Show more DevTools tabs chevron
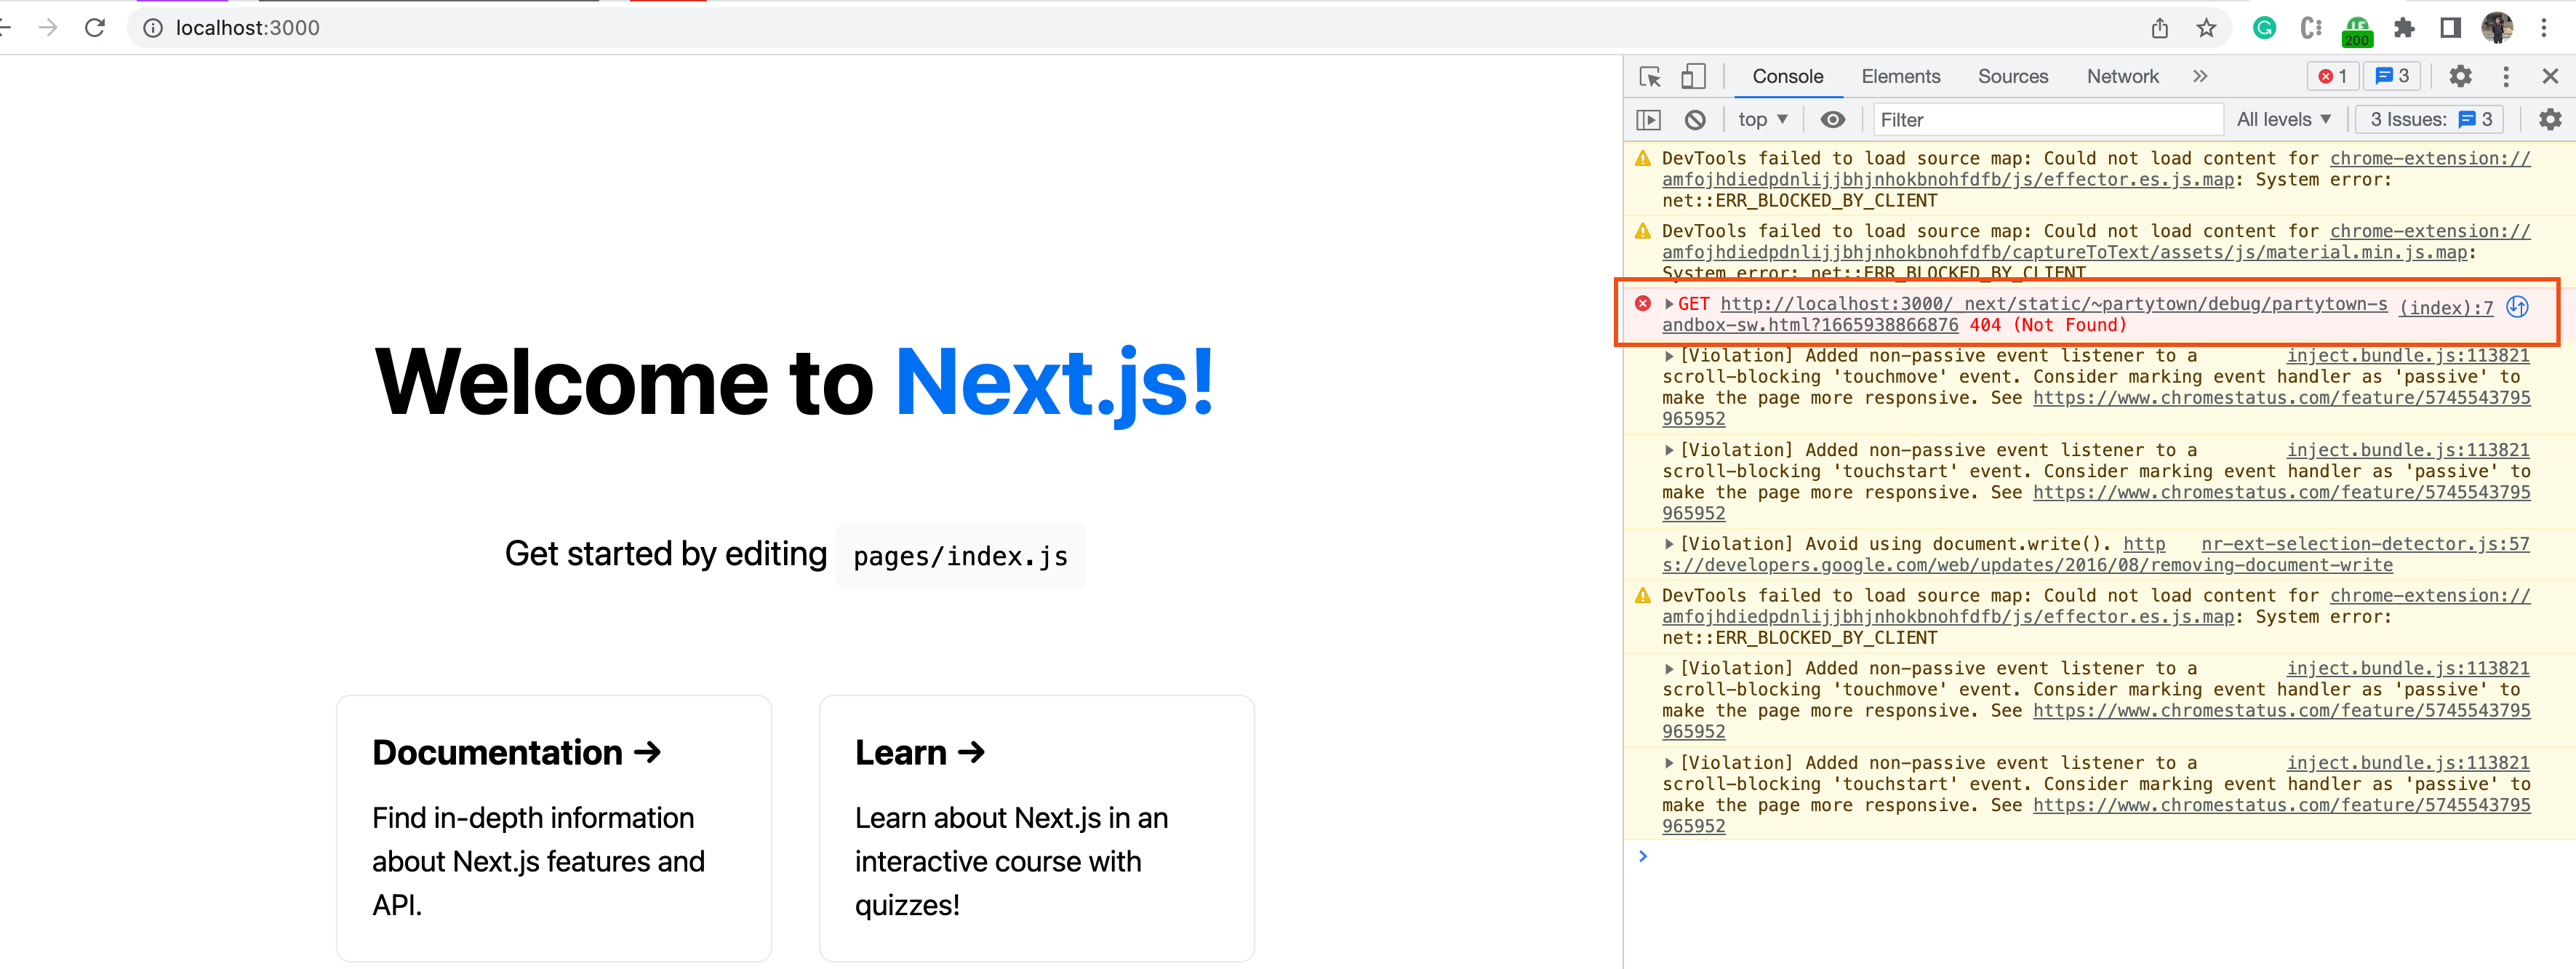Image resolution: width=2576 pixels, height=969 pixels. (x=2199, y=76)
